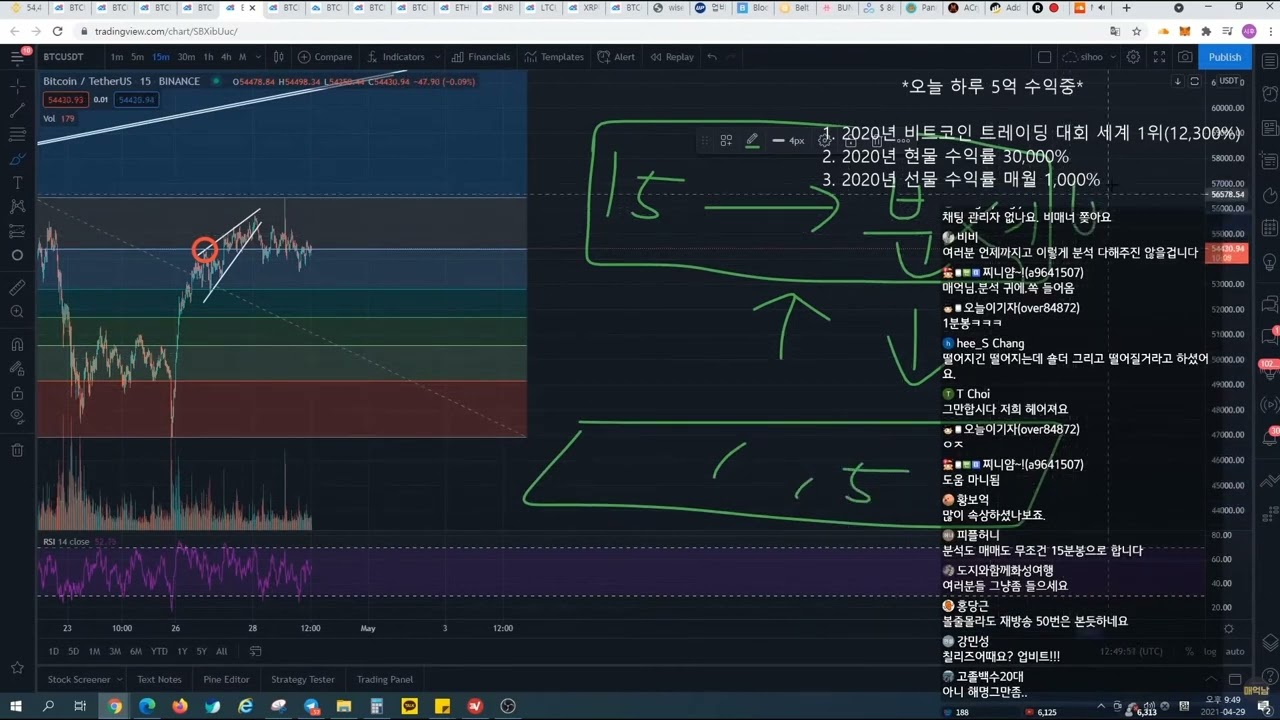Toggle the auto scale button
Image resolution: width=1280 pixels, height=720 pixels.
(1235, 651)
